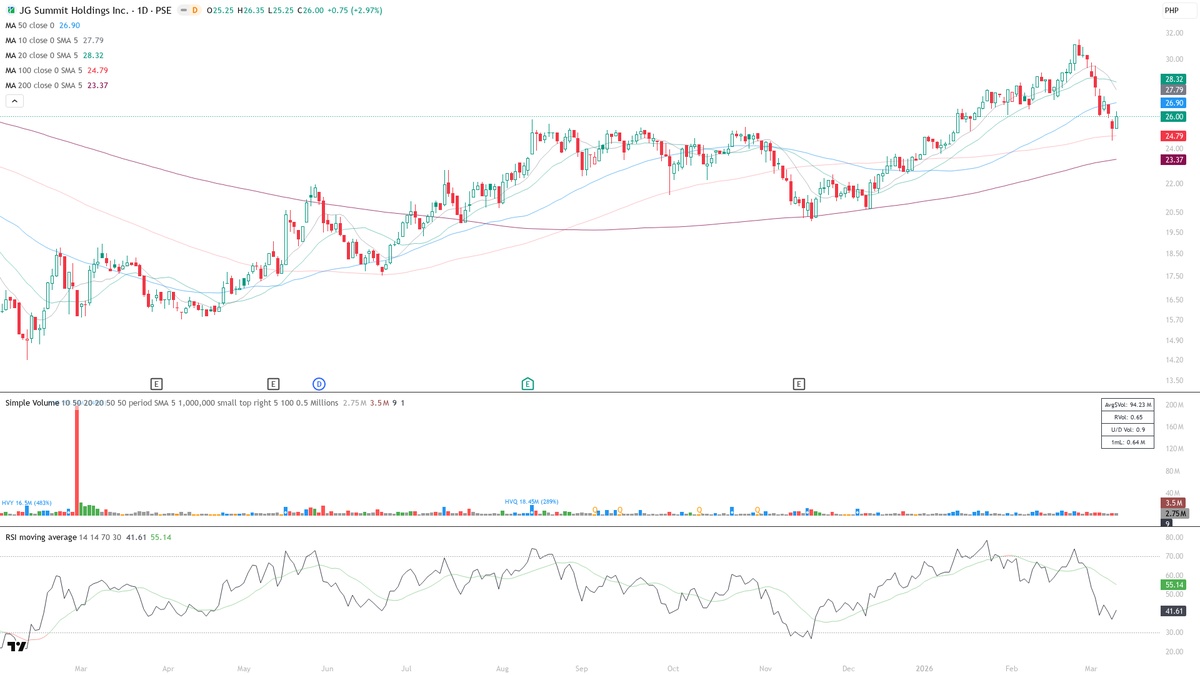
Task: Click the blue circled D marker on the timeline
Action: [318, 383]
